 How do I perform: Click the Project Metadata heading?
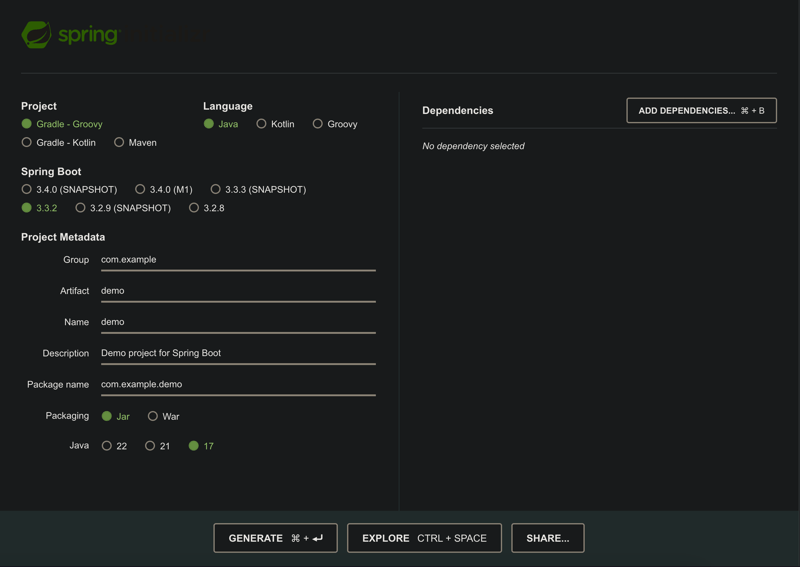(63, 237)
